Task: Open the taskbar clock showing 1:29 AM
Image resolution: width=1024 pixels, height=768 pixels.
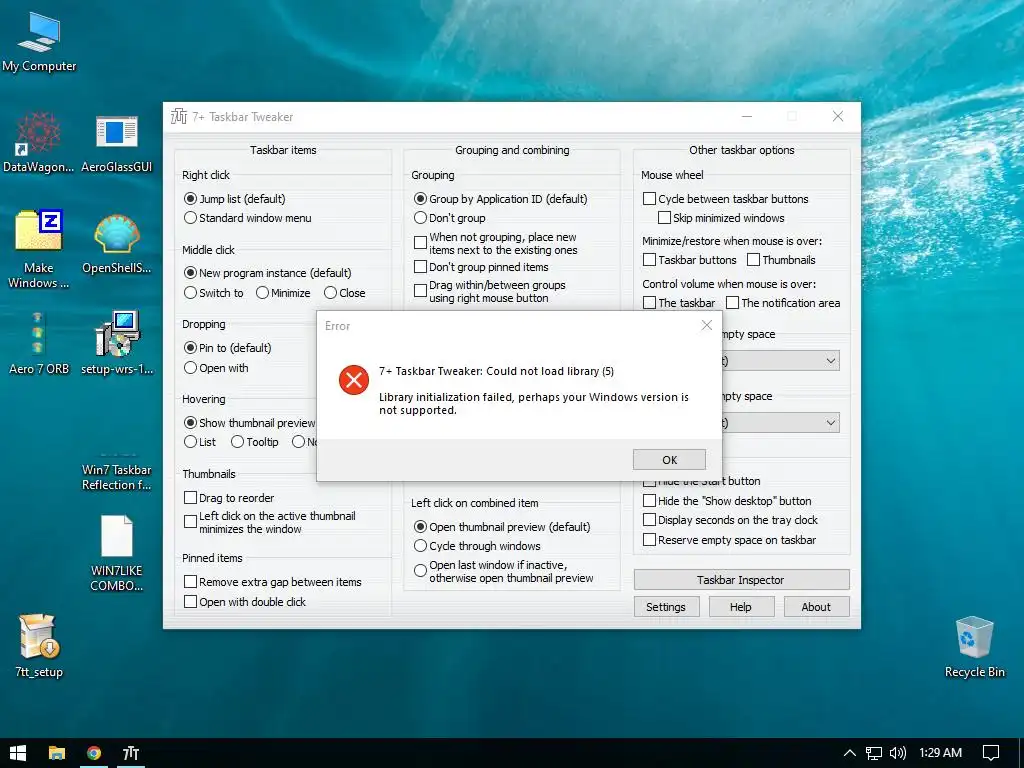Action: click(940, 753)
